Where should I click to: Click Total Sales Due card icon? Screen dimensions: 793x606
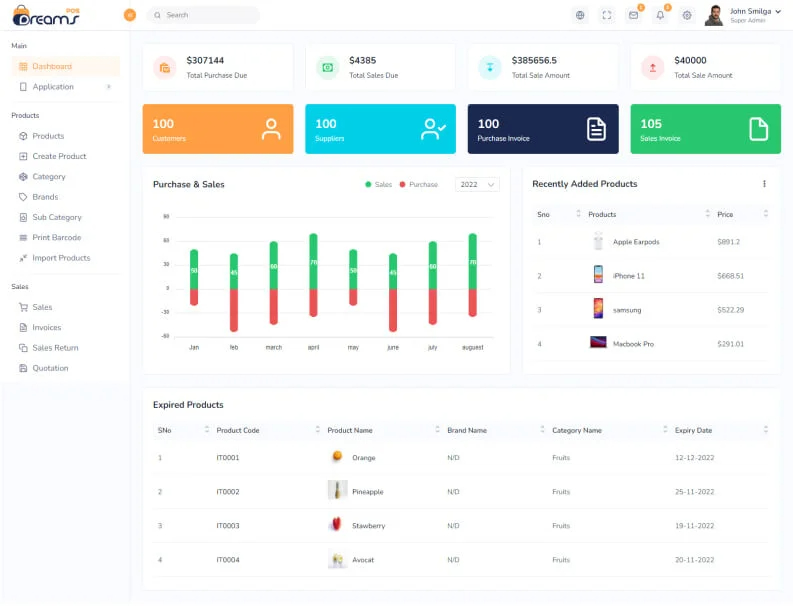[328, 68]
